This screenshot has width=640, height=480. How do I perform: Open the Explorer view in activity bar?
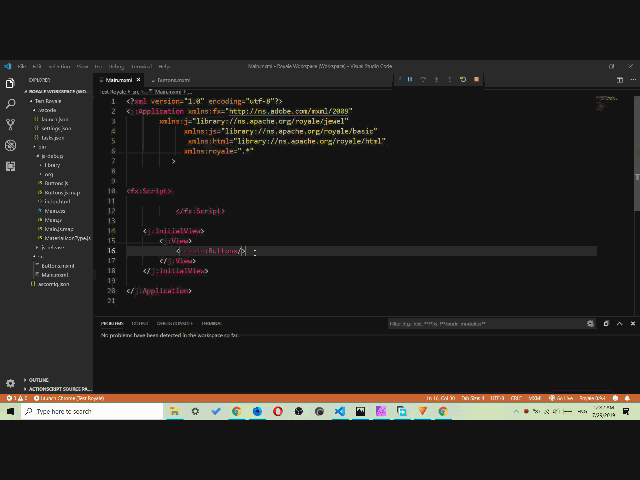click(x=10, y=84)
